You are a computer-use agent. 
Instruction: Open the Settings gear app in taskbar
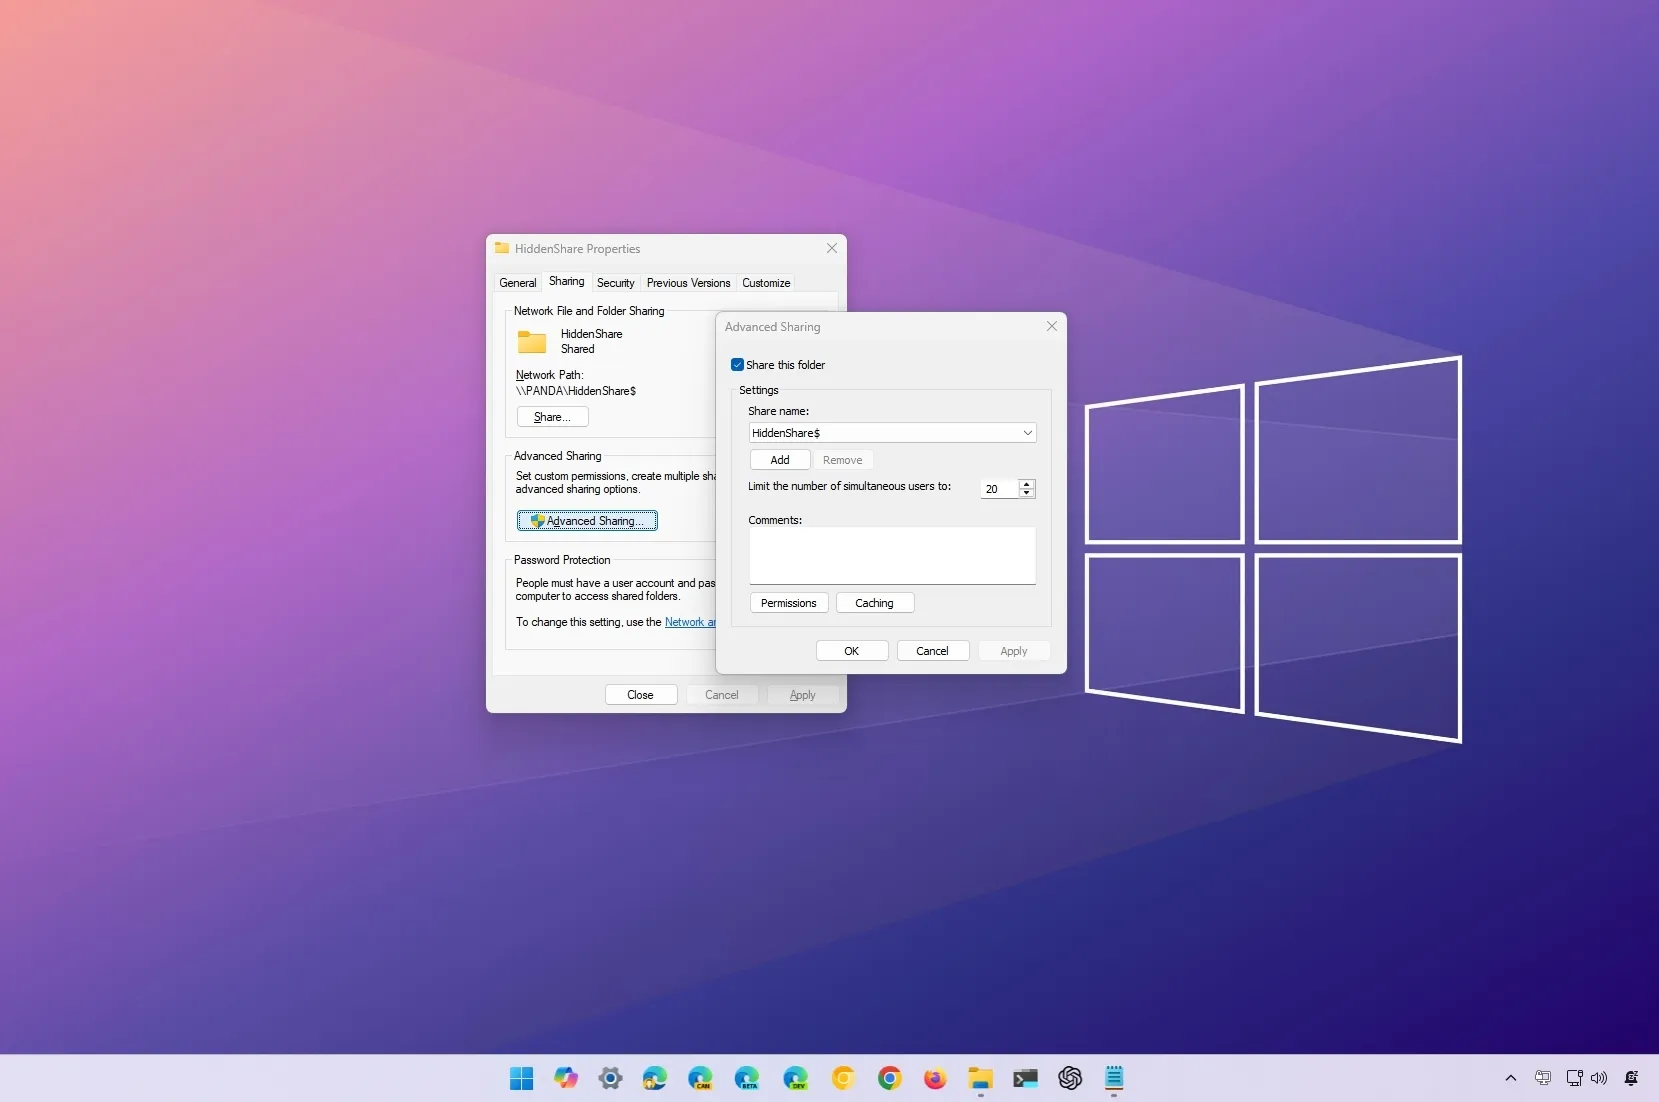[x=610, y=1078]
